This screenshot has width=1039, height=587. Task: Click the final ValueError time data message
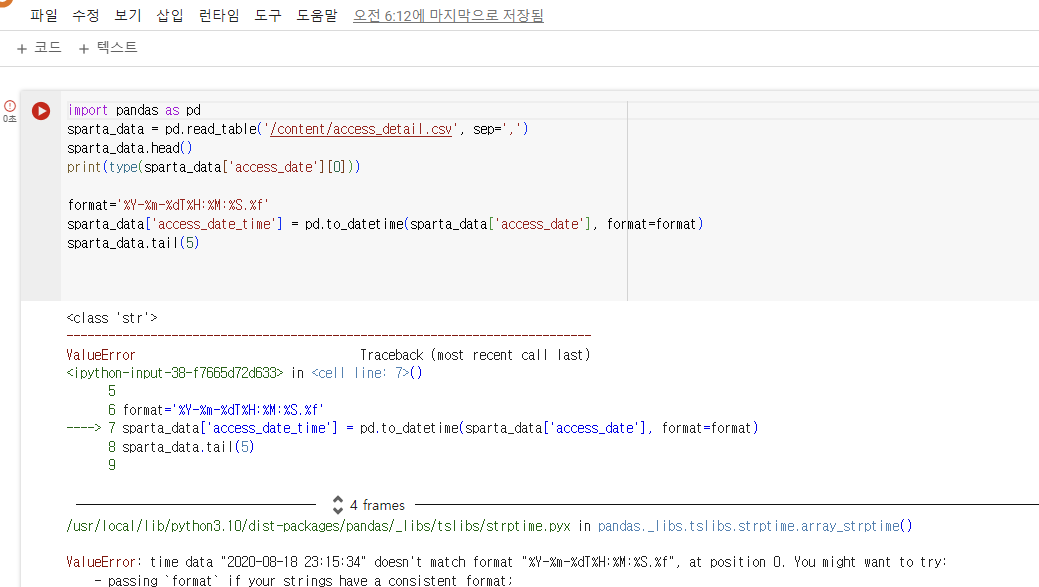tap(506, 562)
